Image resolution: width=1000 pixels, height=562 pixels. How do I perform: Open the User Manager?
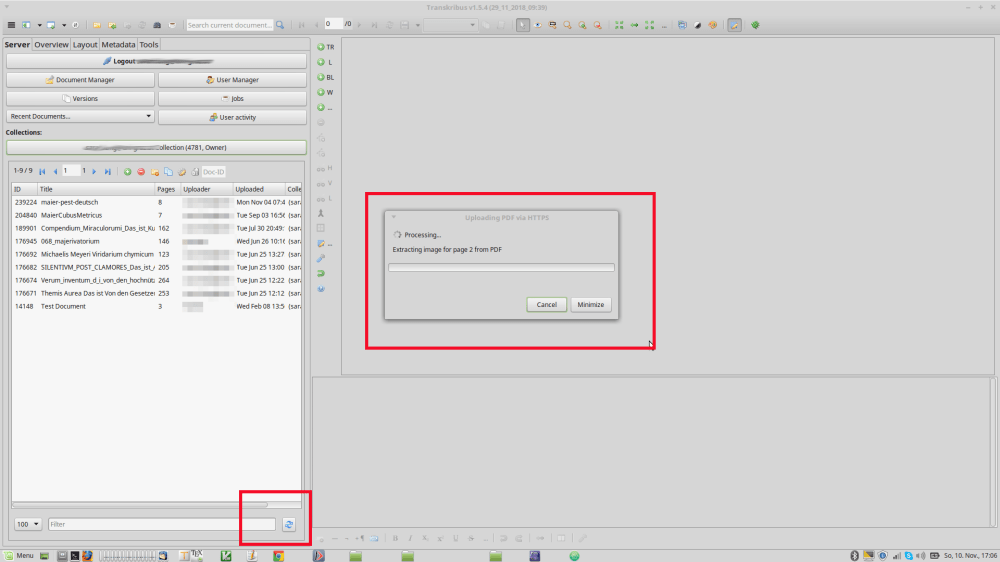(232, 80)
